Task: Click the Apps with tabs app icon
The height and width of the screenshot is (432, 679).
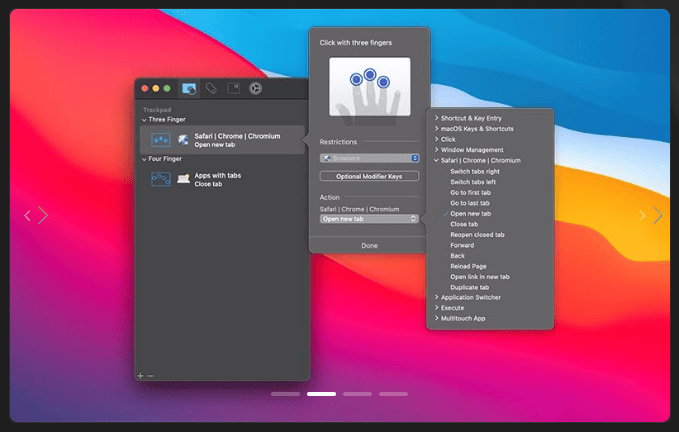Action: (183, 179)
